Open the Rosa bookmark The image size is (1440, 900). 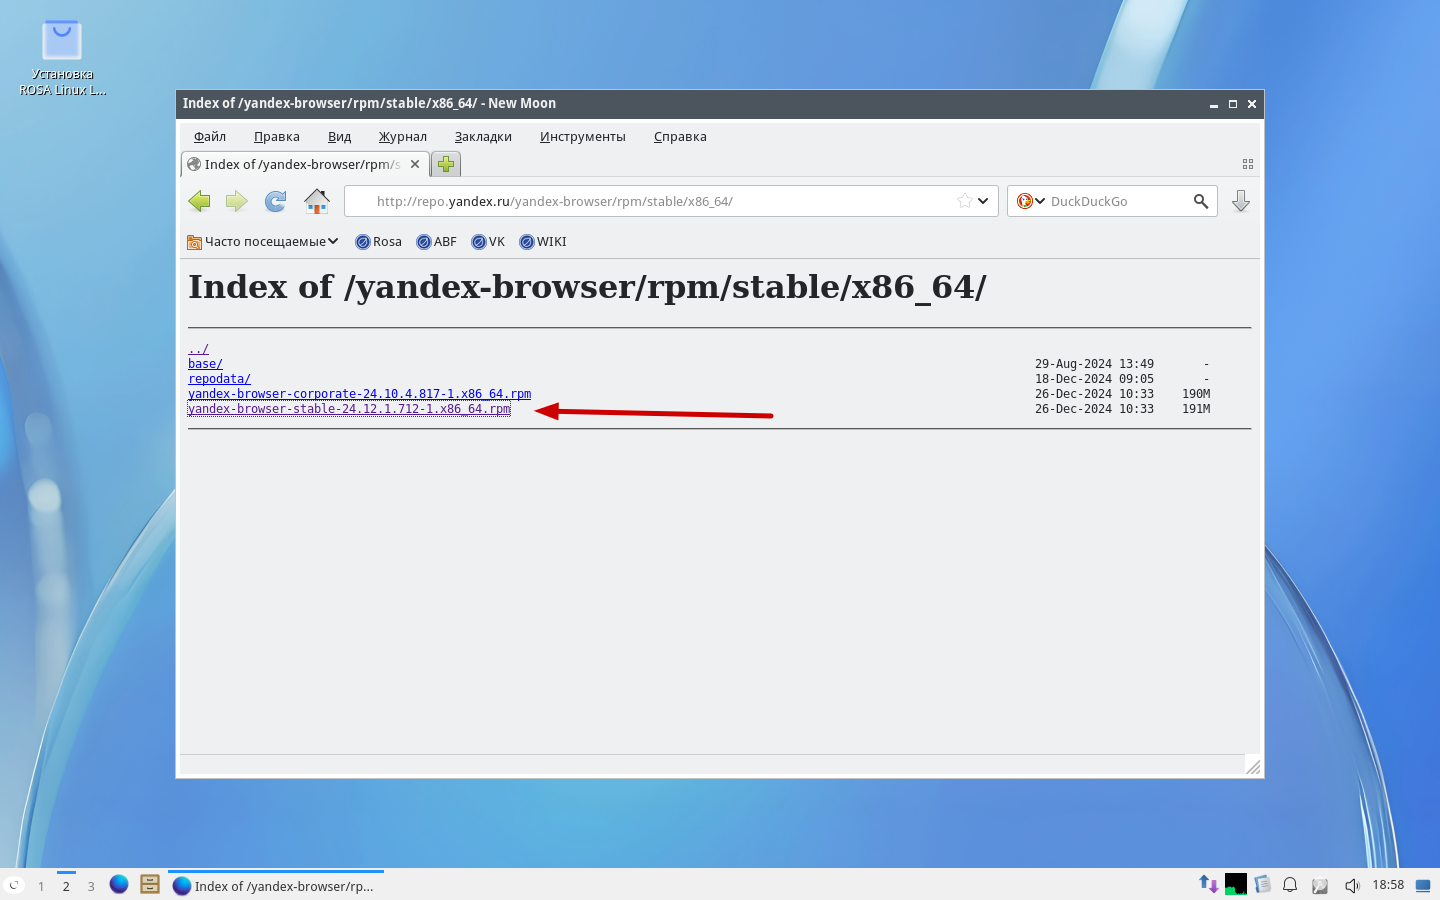pos(379,242)
